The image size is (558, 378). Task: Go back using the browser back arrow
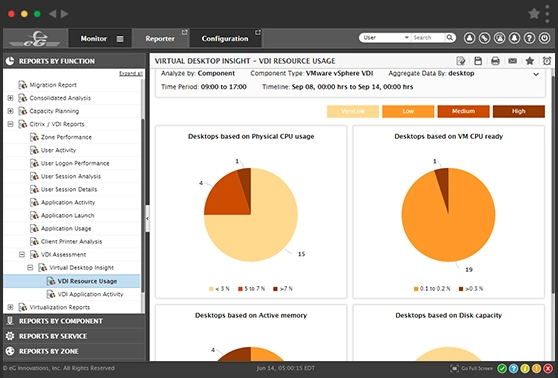[x=52, y=14]
